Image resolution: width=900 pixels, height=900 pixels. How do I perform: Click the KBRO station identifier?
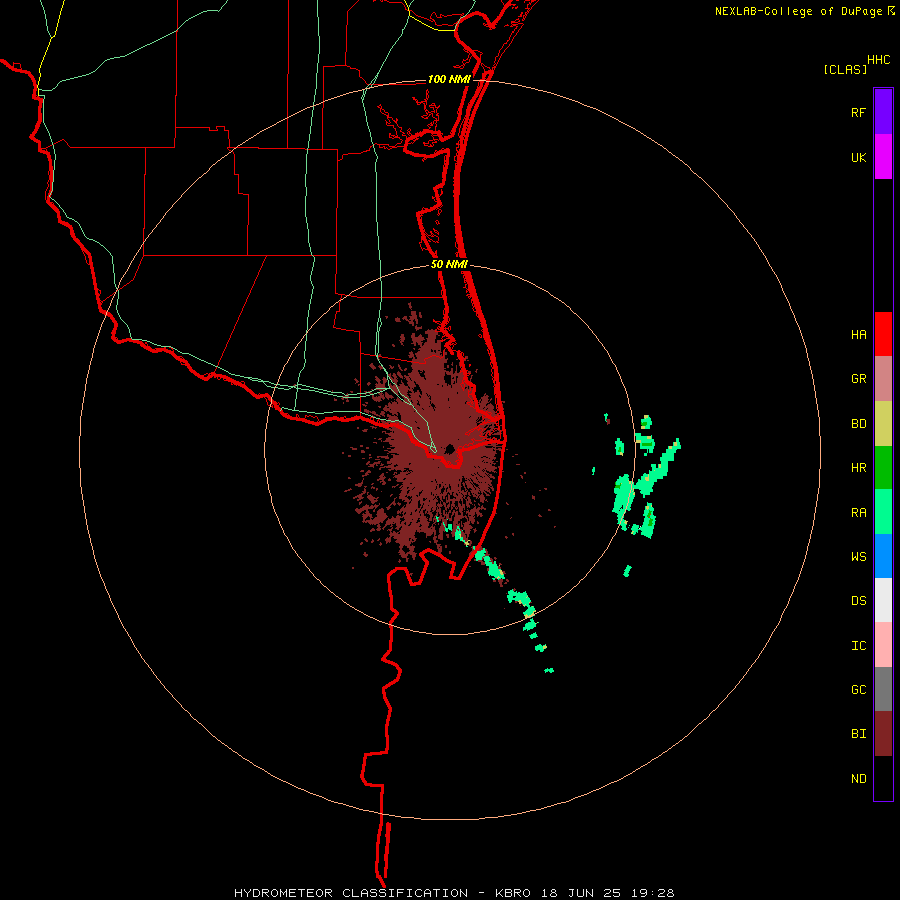point(513,893)
